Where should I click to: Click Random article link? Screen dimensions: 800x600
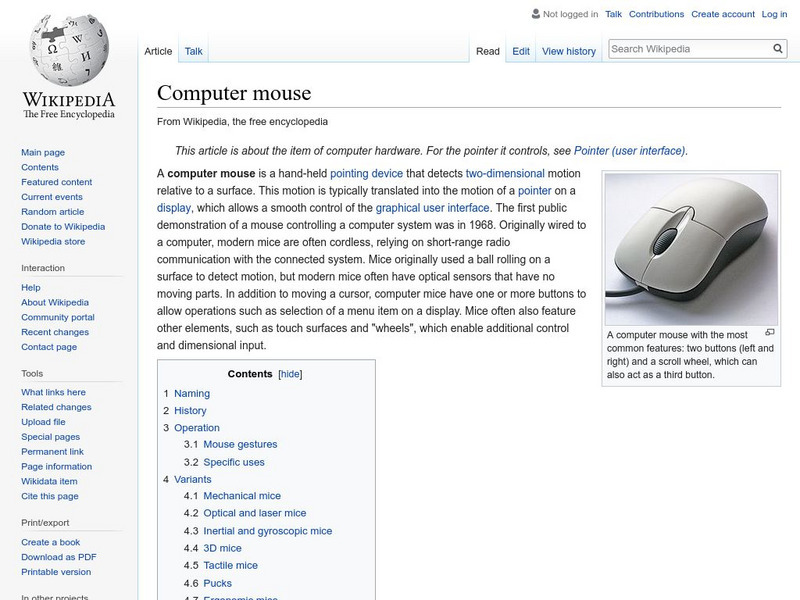point(53,212)
